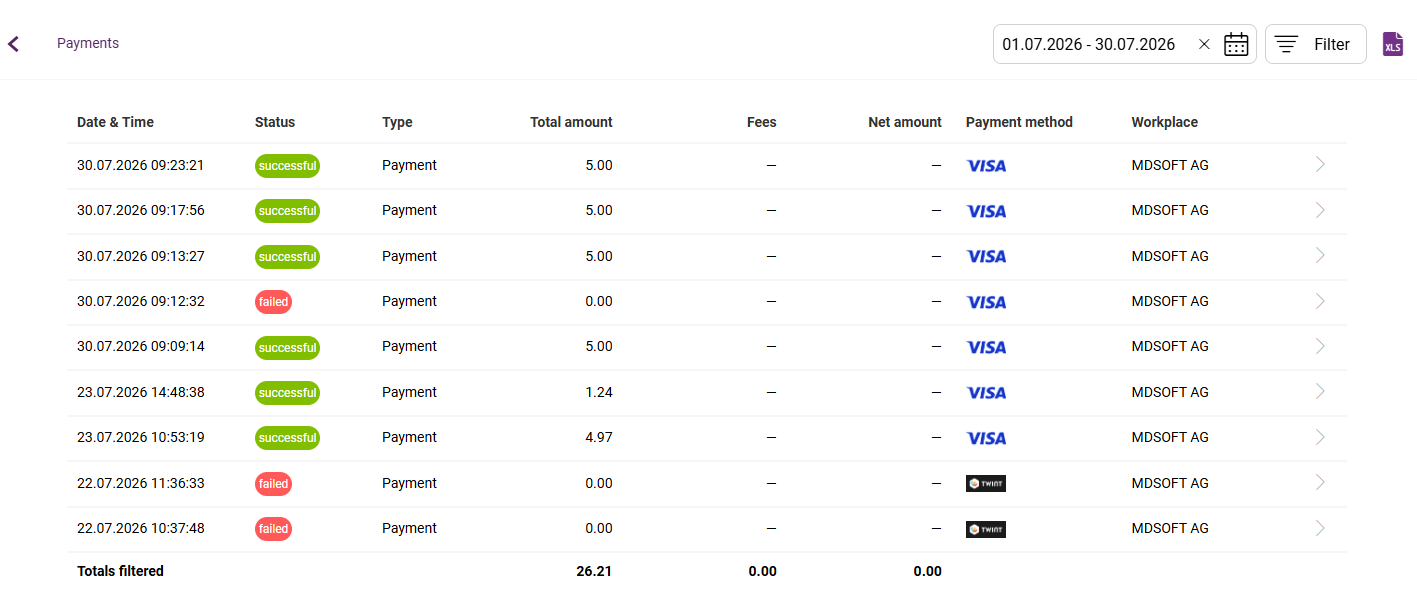Click the Total amount column header
Image resolution: width=1417 pixels, height=604 pixels.
pyautogui.click(x=571, y=122)
